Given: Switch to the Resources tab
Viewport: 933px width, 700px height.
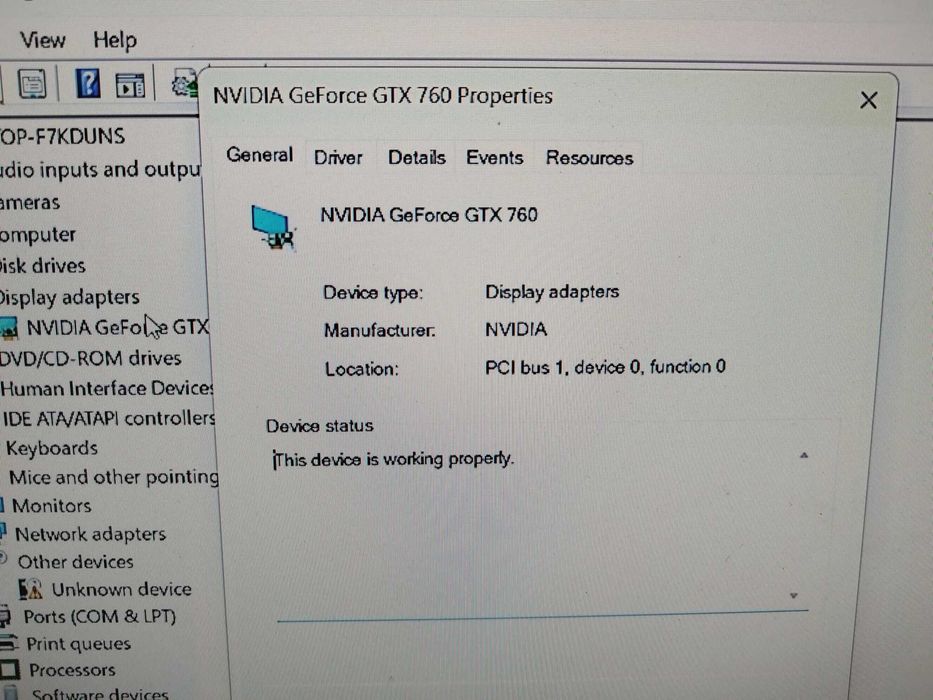Looking at the screenshot, I should [589, 158].
